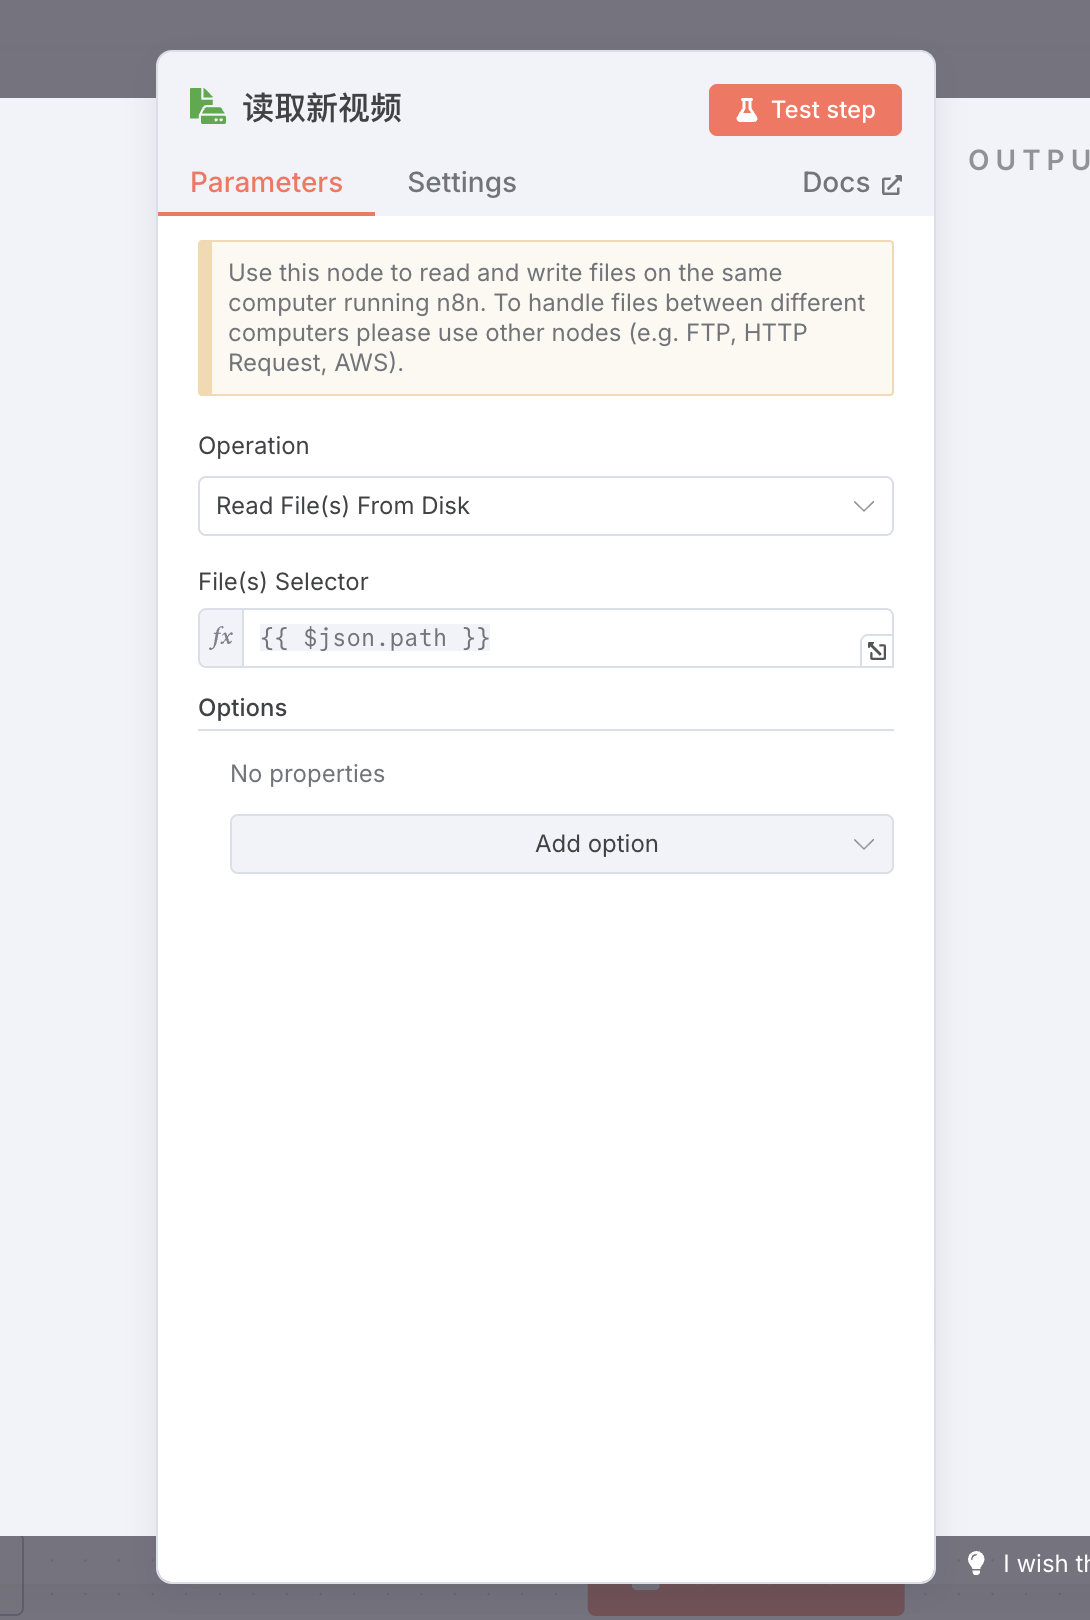Switch to the Parameters tab
This screenshot has height=1620, width=1090.
tap(266, 182)
